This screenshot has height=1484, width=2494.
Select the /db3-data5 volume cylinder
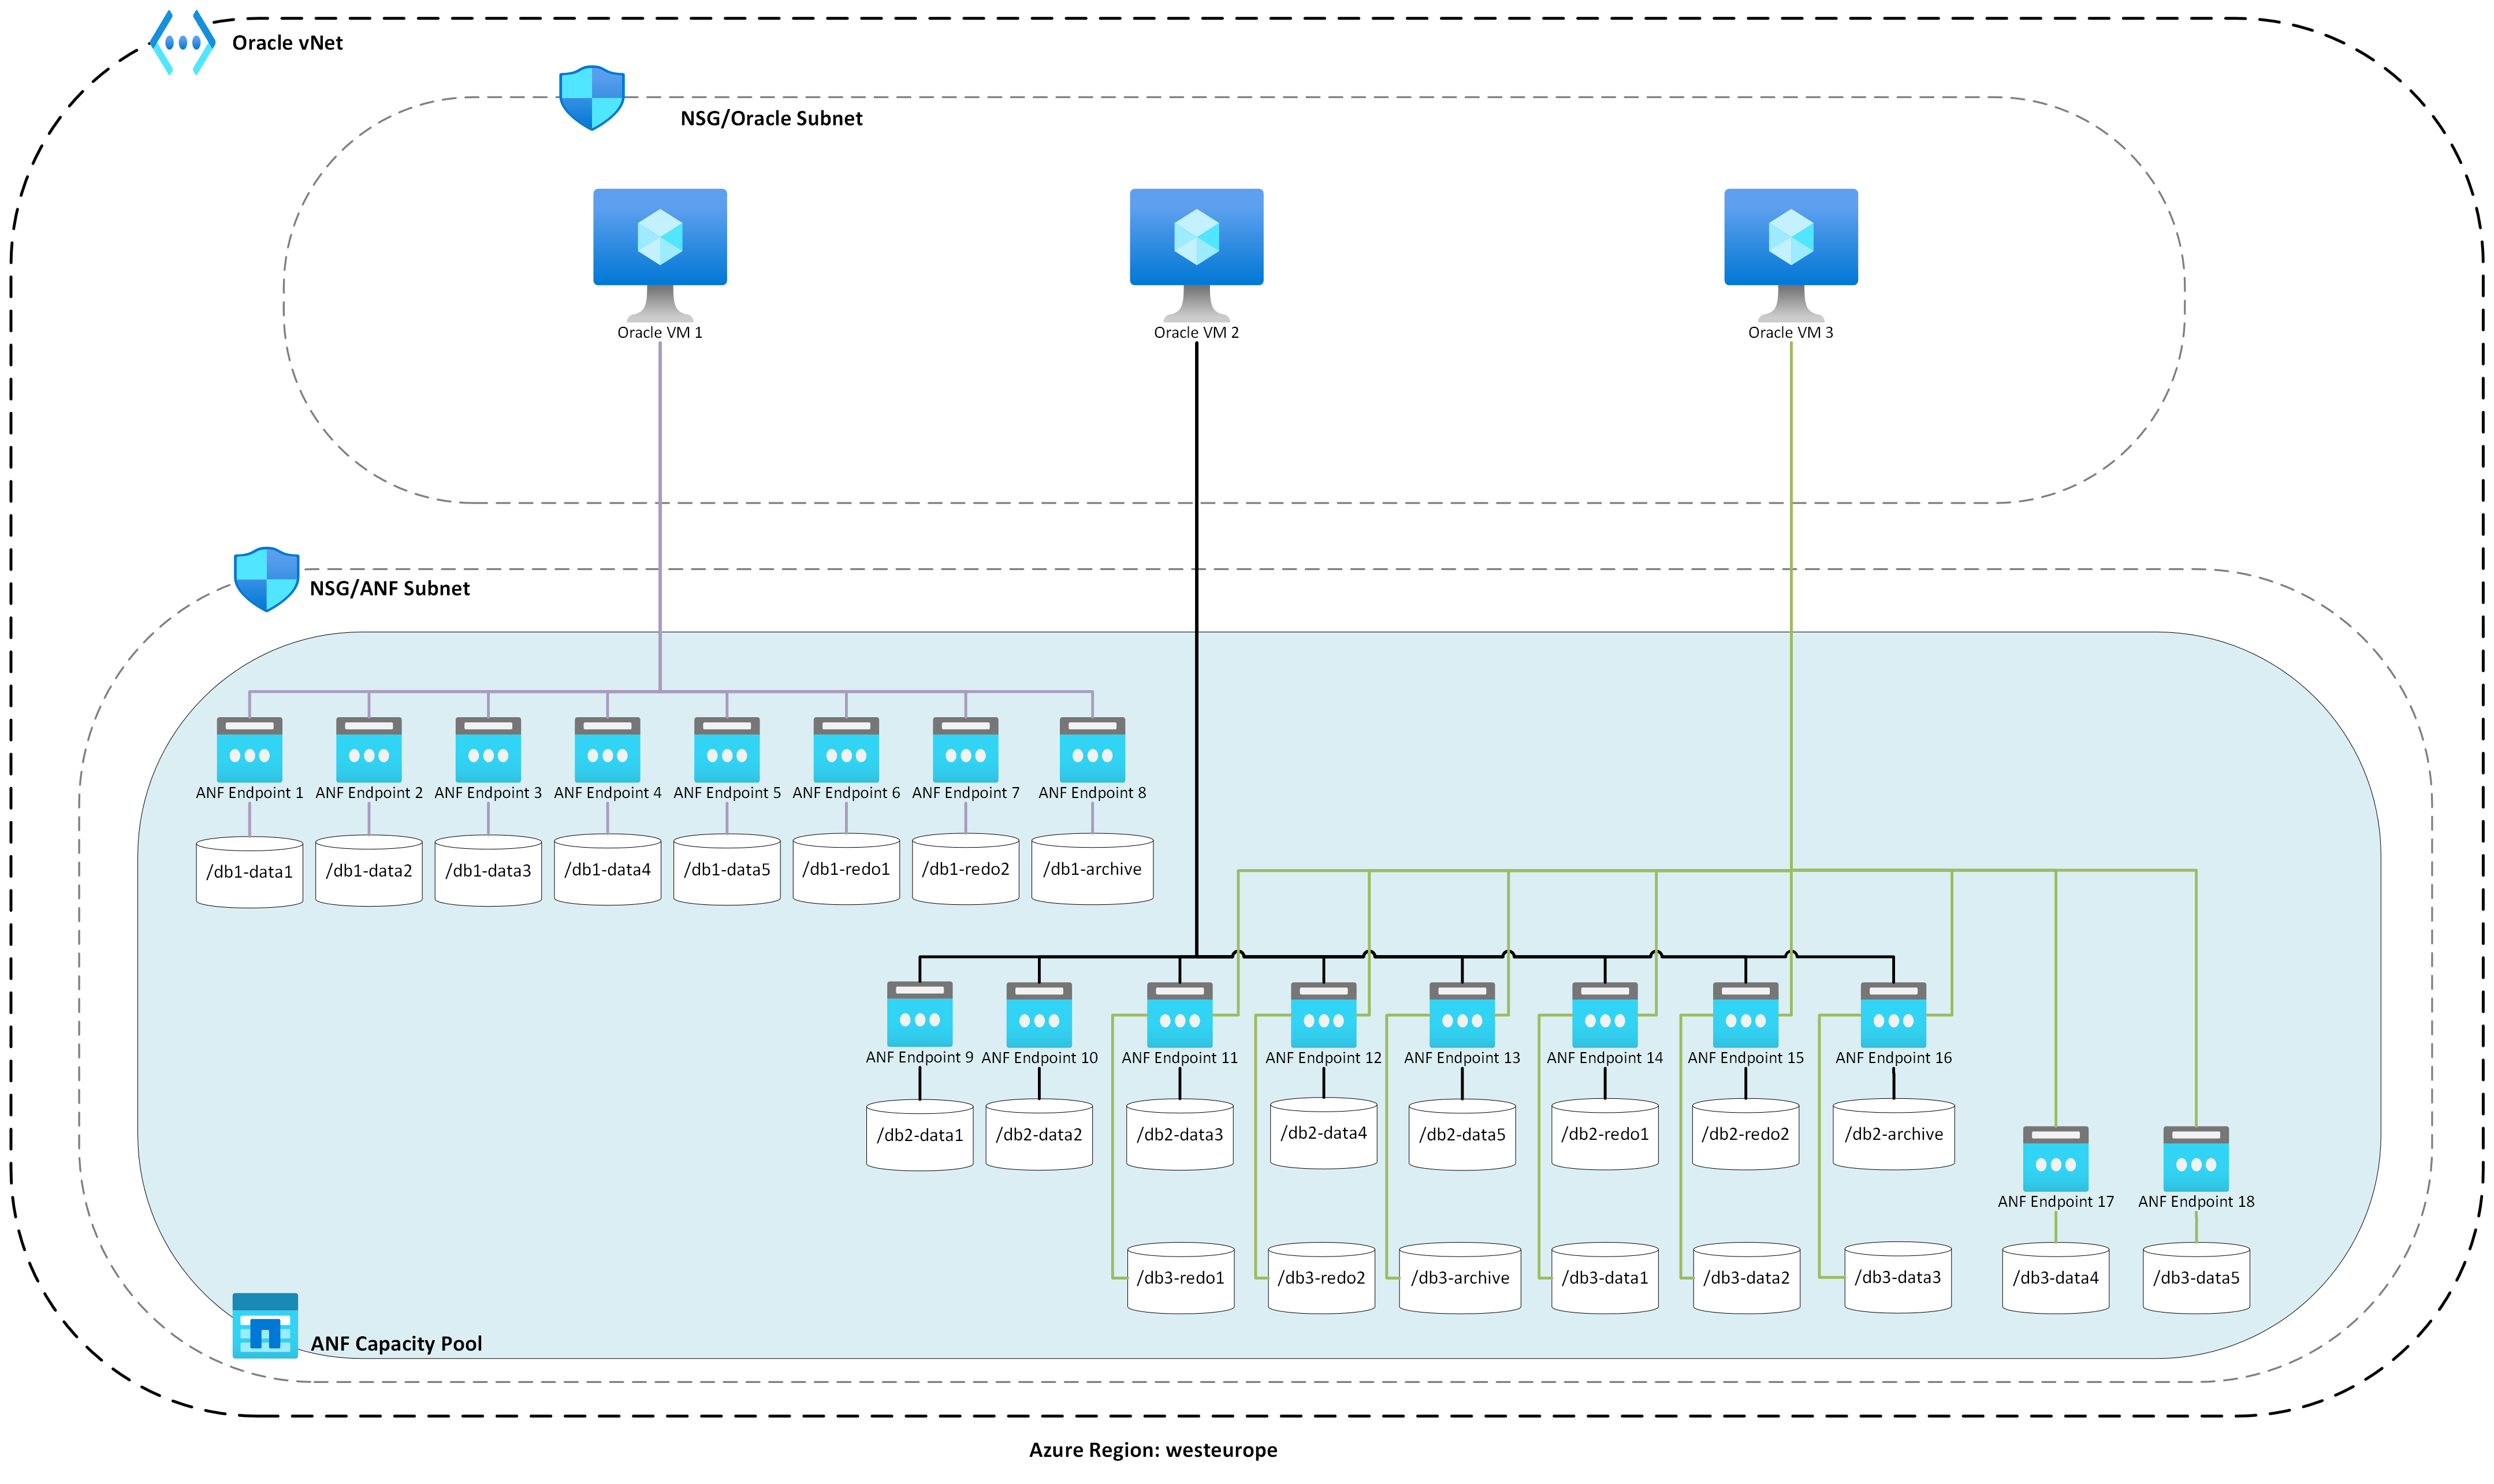[2196, 1278]
